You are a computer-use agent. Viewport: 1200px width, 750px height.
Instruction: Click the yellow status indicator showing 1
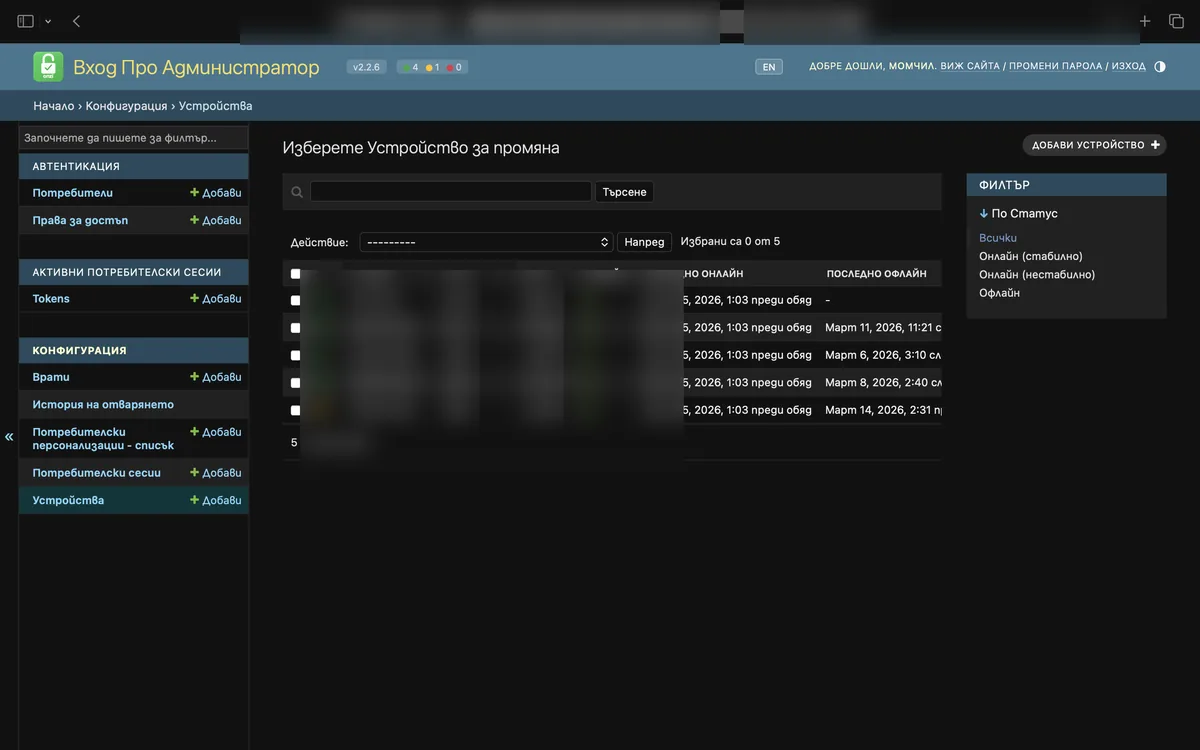[433, 67]
